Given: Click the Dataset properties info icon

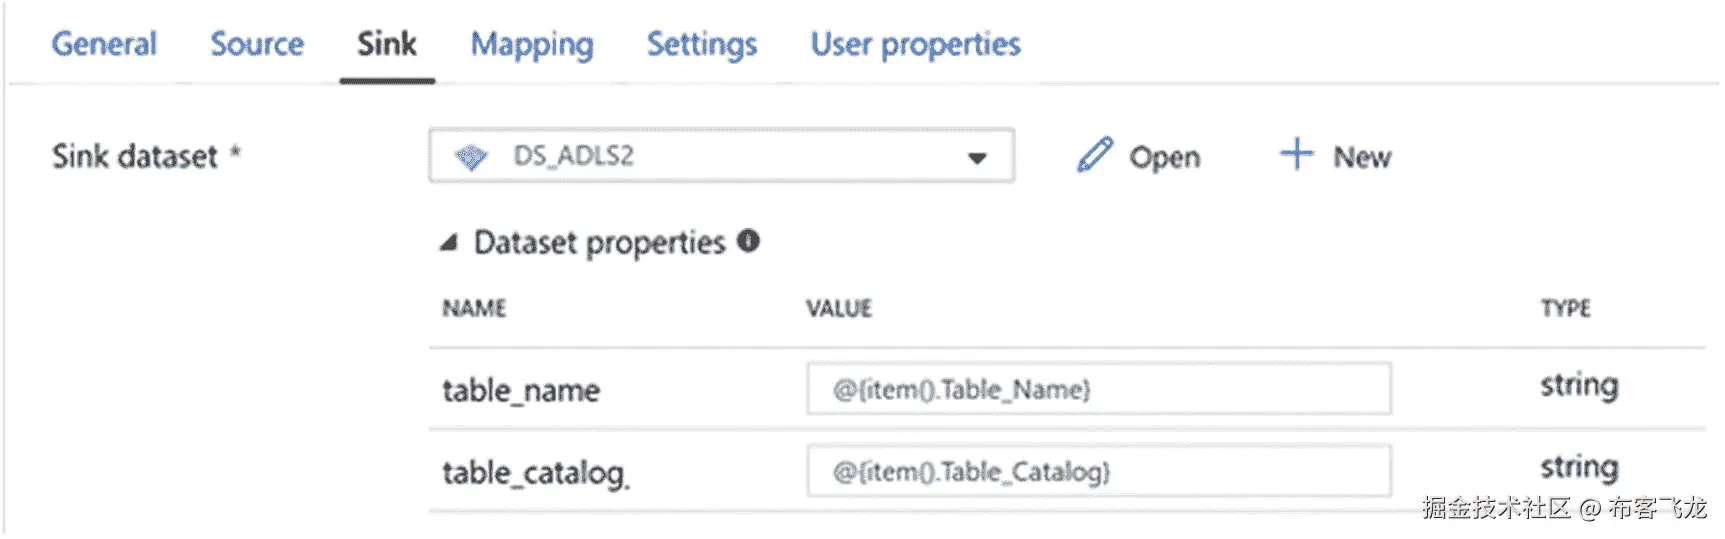Looking at the screenshot, I should point(748,241).
